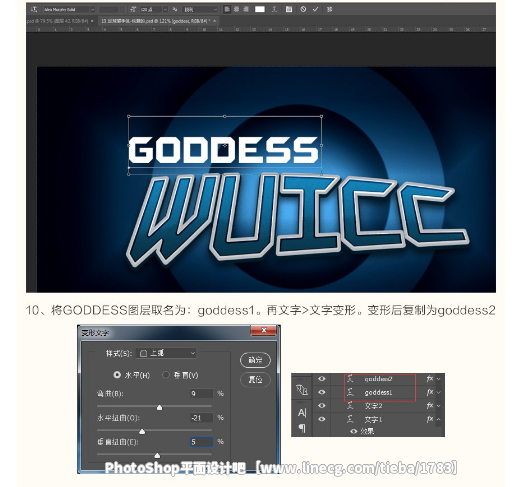
Task: Expand effects arrow on 文字2 layer
Action: (x=439, y=406)
